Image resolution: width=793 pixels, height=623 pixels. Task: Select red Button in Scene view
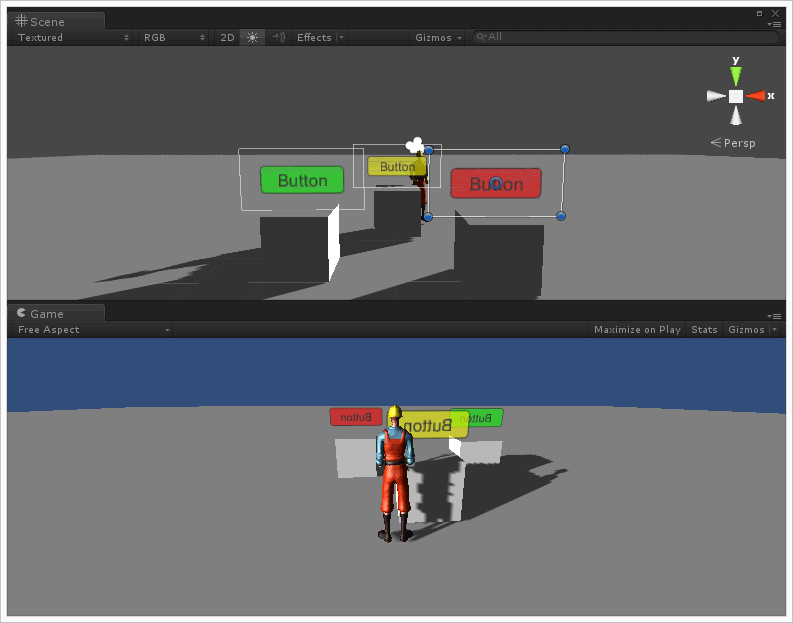[x=496, y=183]
